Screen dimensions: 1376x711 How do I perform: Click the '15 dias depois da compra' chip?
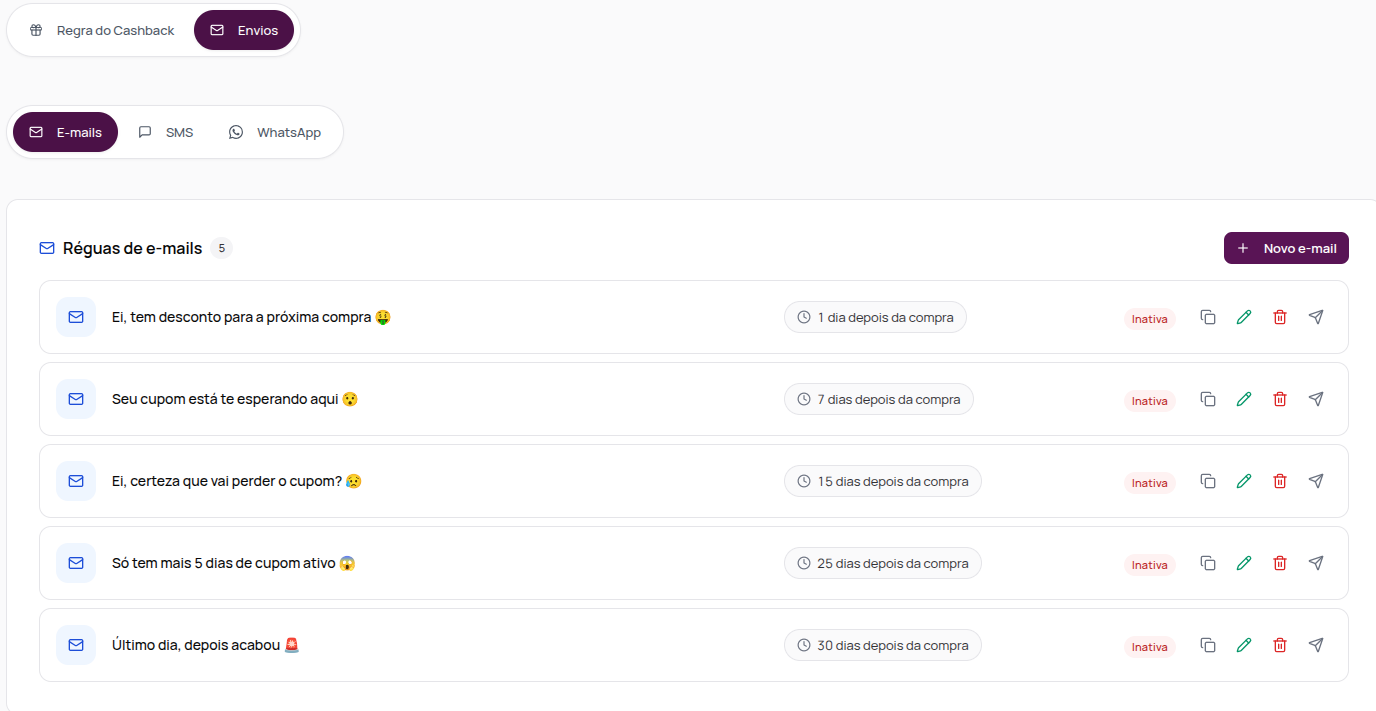883,481
